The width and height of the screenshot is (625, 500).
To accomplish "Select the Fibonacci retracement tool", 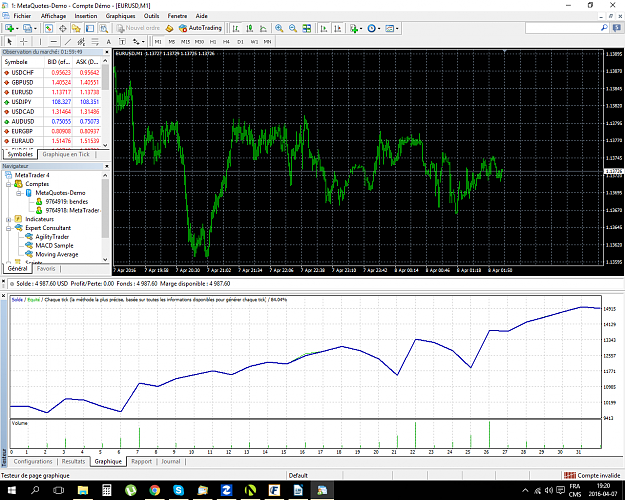I will (95, 41).
